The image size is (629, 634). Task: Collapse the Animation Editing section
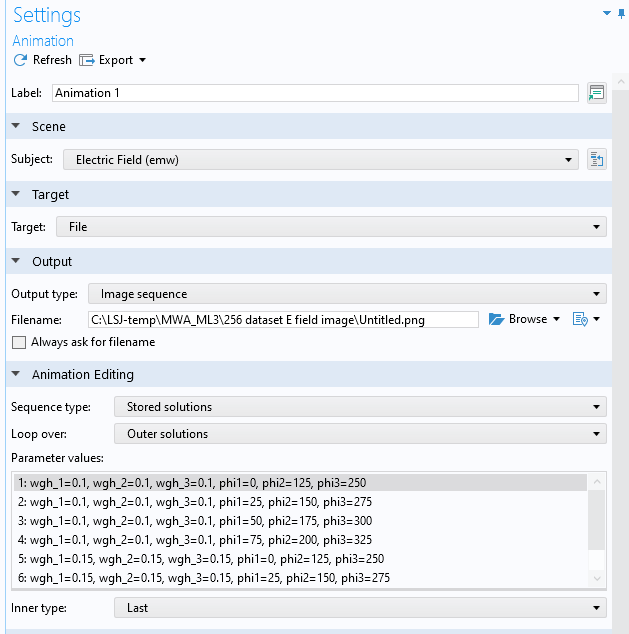pyautogui.click(x=16, y=375)
